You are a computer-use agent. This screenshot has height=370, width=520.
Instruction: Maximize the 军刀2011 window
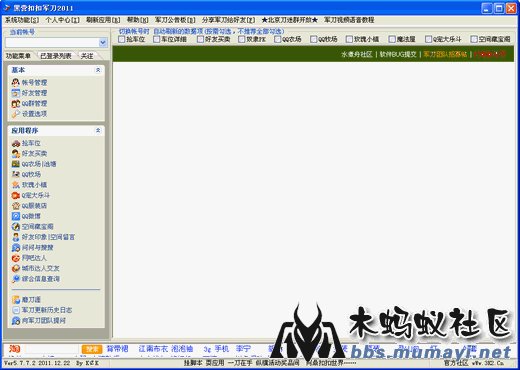click(x=499, y=8)
